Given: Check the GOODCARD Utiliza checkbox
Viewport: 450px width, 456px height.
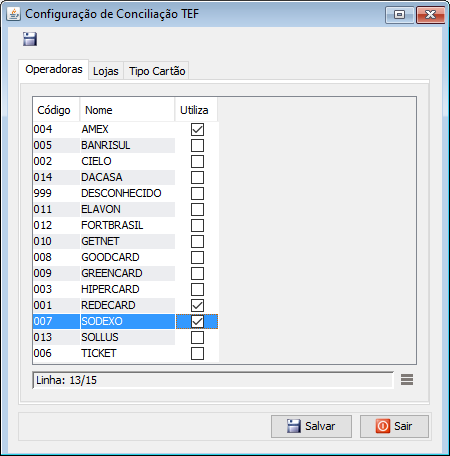Looking at the screenshot, I should (197, 257).
